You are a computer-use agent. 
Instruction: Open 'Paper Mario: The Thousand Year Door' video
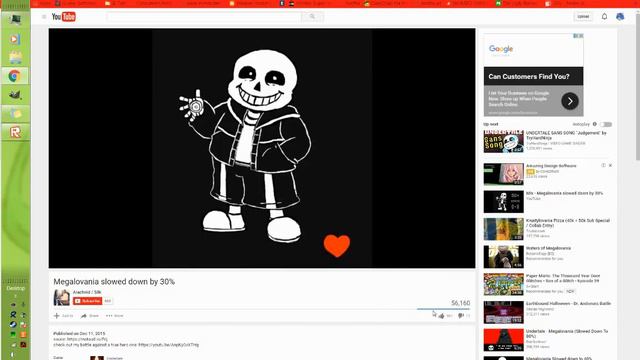tap(563, 278)
